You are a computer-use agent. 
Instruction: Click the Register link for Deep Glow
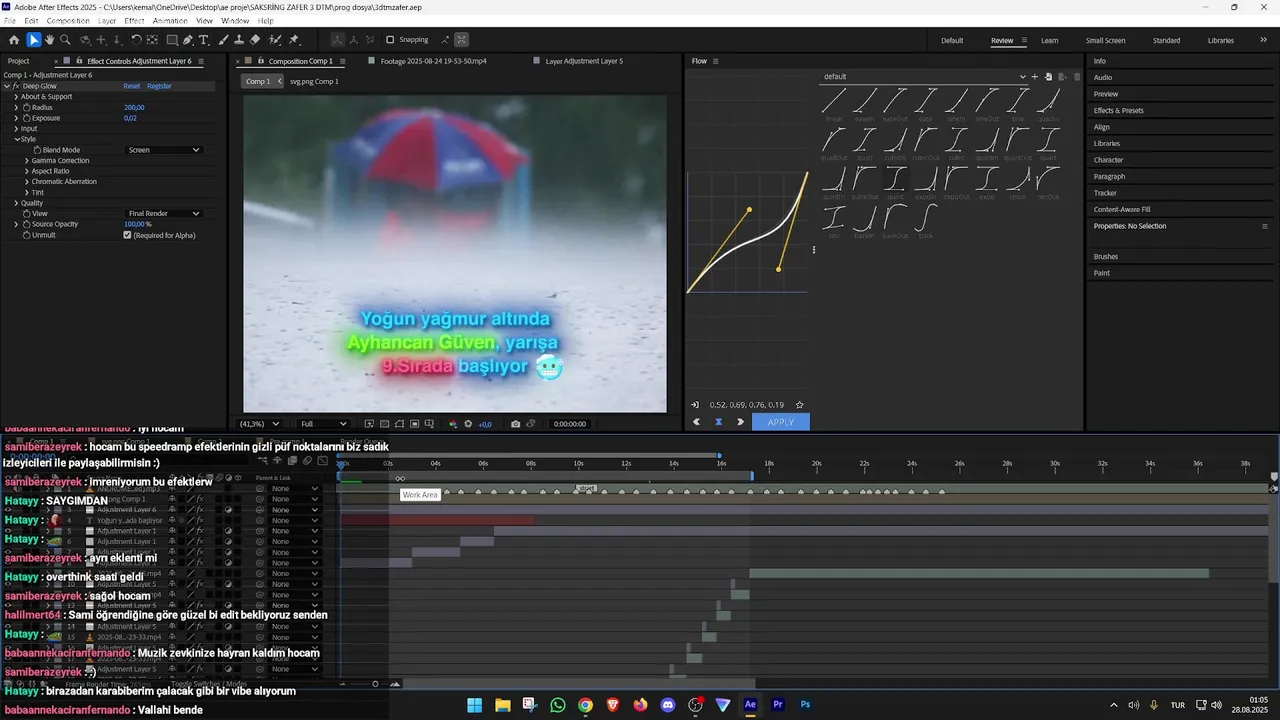point(159,86)
